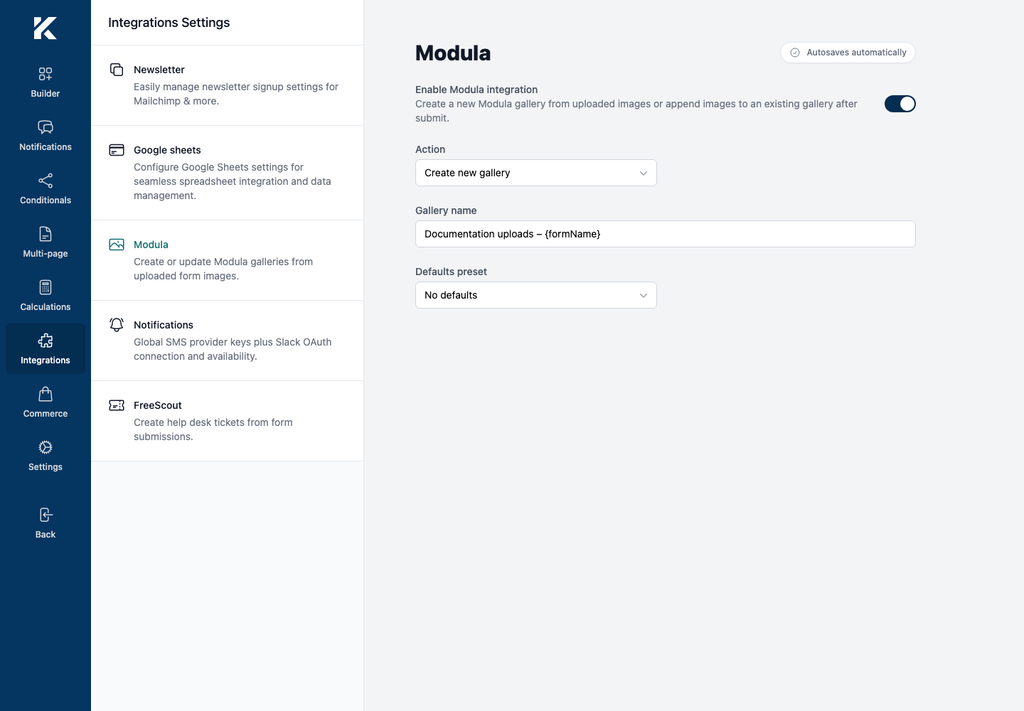Viewport: 1024px width, 711px height.
Task: Select the Integrations sidebar tab
Action: click(45, 349)
